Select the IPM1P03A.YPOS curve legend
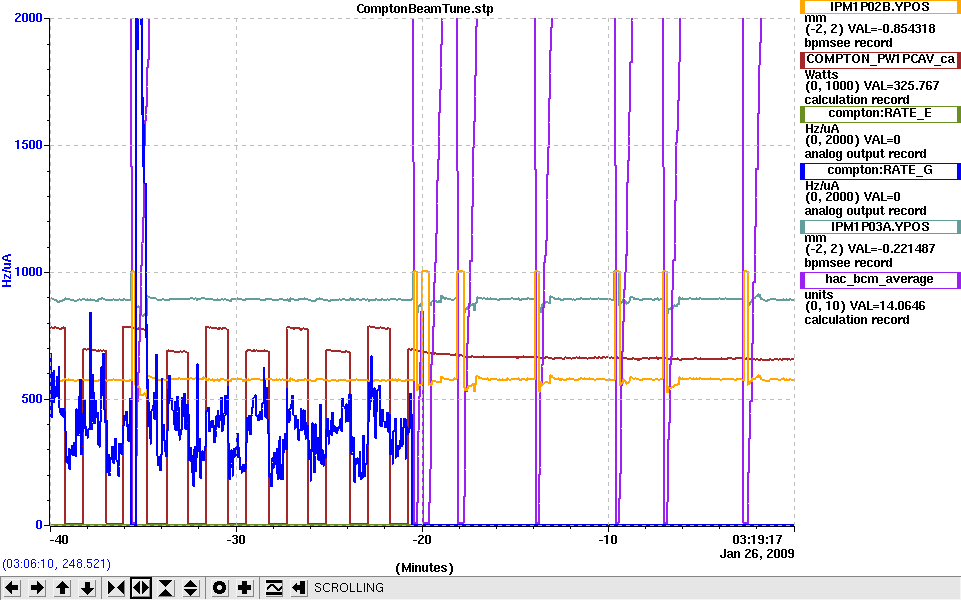The height and width of the screenshot is (600, 961). click(x=880, y=227)
